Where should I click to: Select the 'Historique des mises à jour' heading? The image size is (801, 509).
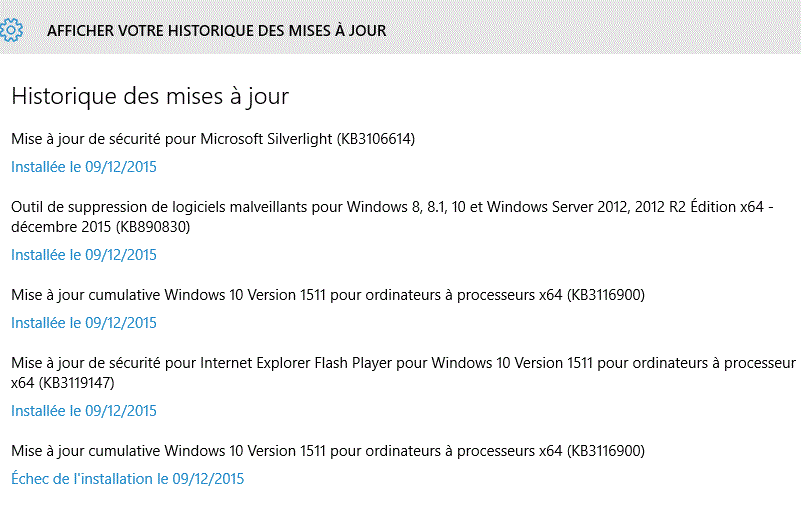click(150, 97)
